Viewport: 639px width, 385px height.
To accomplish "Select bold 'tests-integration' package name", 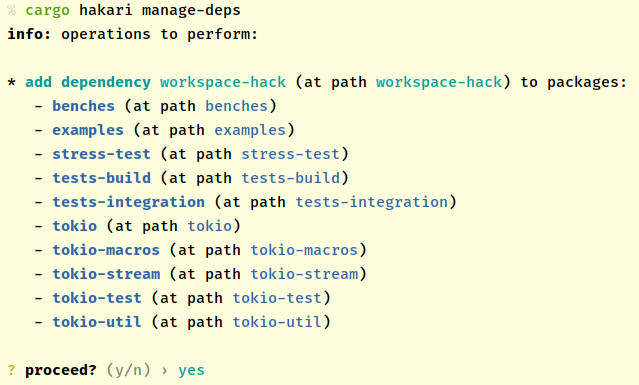I will [x=128, y=202].
